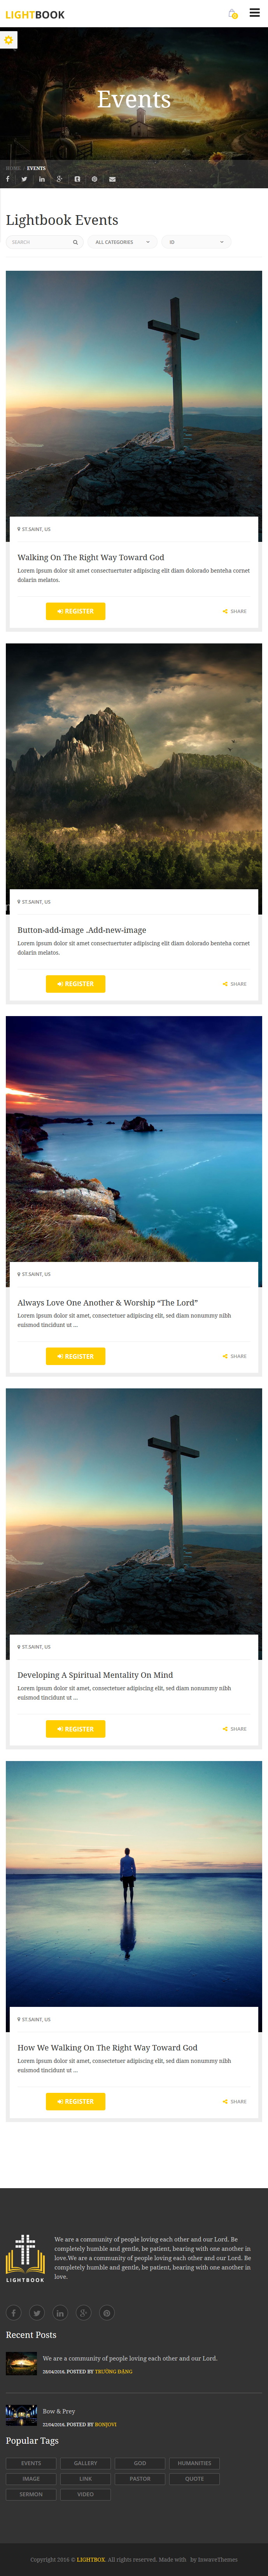This screenshot has height=2576, width=268.
Task: Expand the All Categories dropdown
Action: click(x=123, y=242)
